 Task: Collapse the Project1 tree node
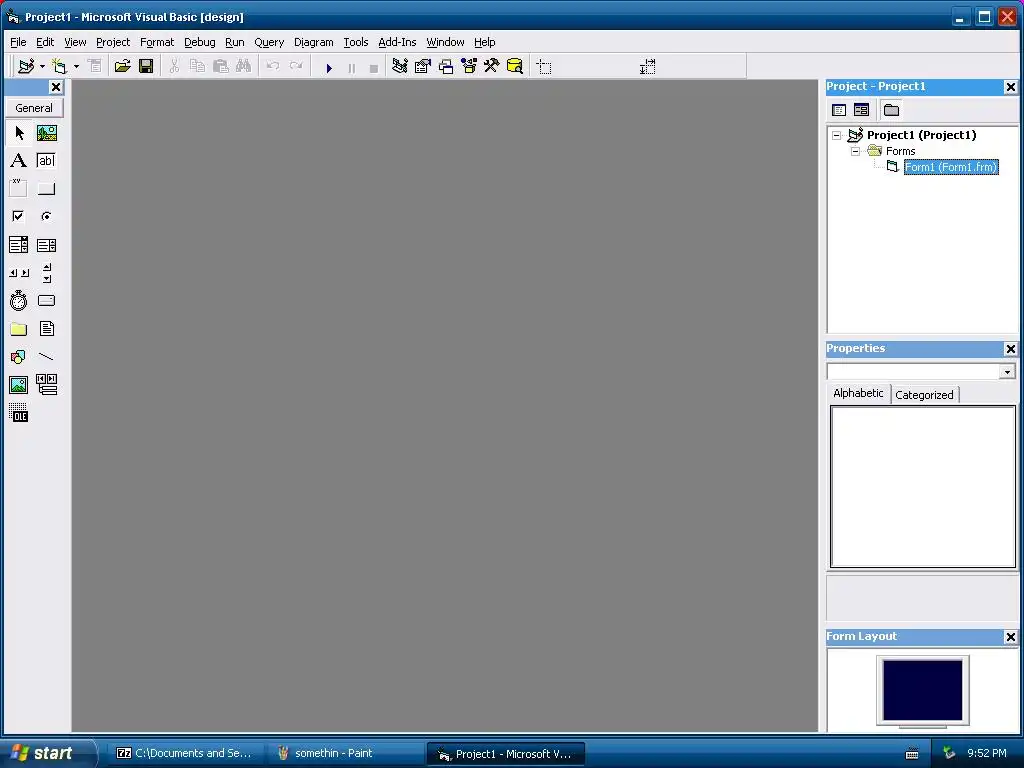click(837, 135)
